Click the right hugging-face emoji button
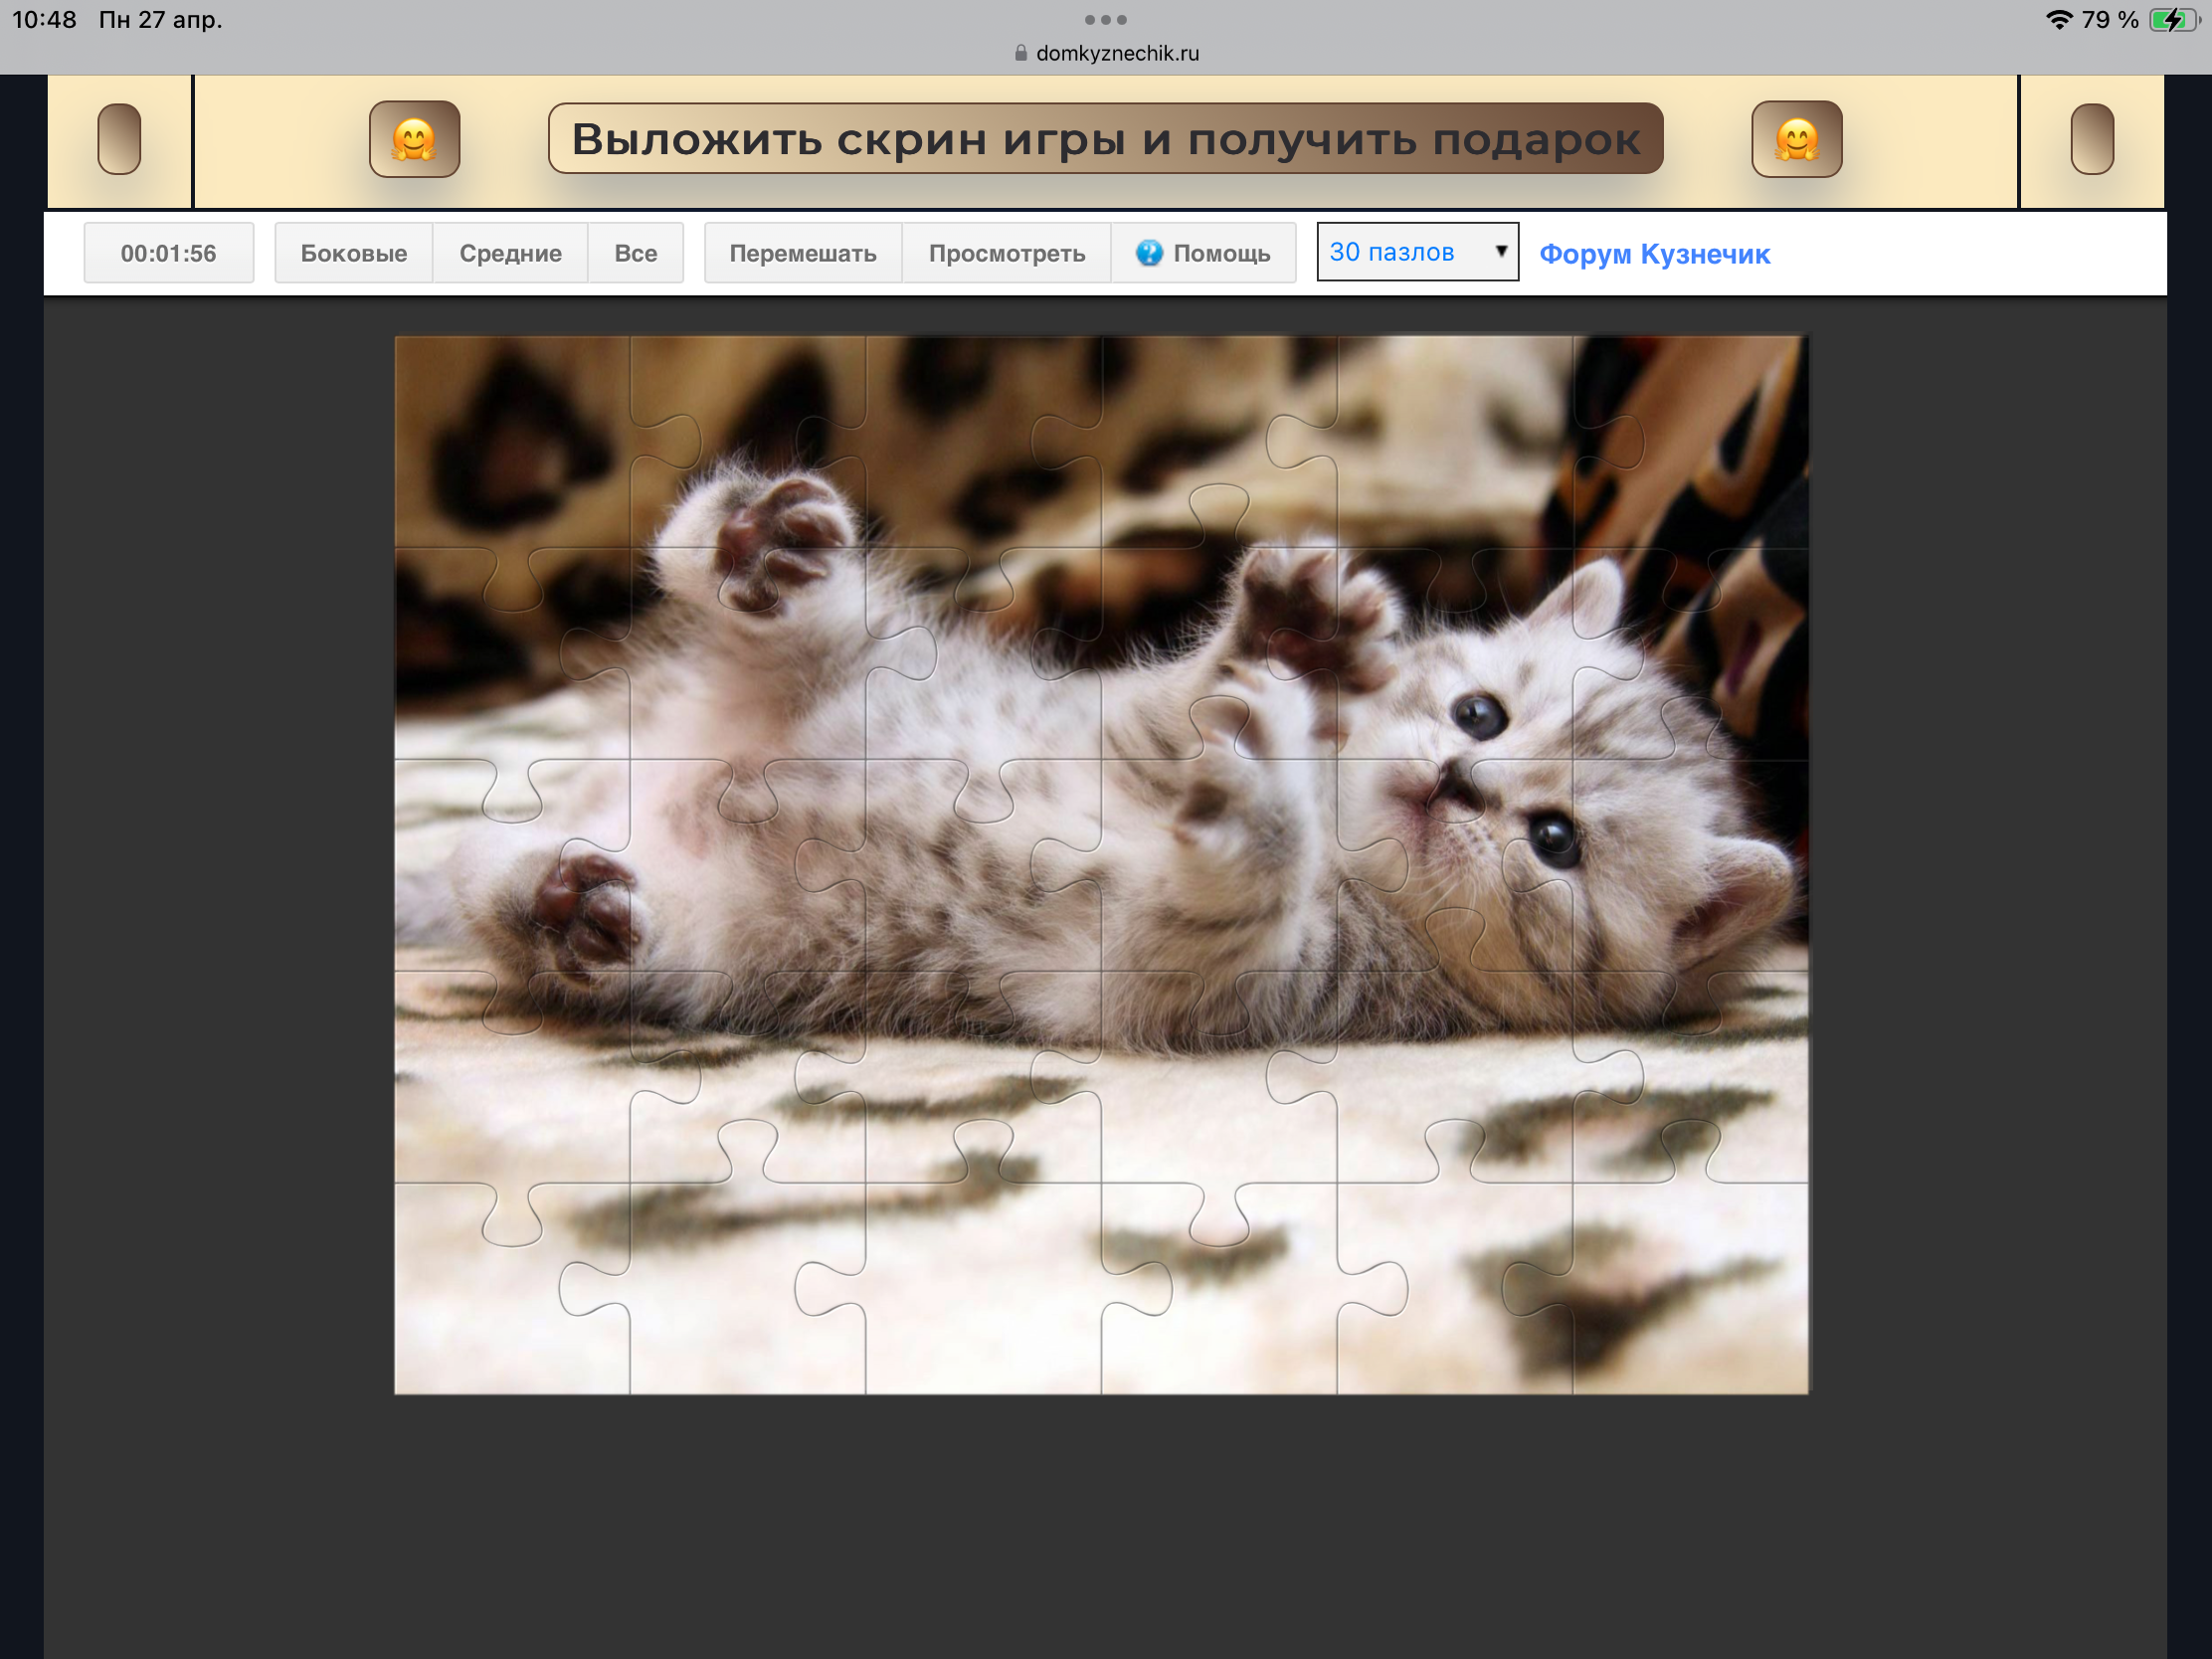Viewport: 2212px width, 1659px height. [1796, 139]
